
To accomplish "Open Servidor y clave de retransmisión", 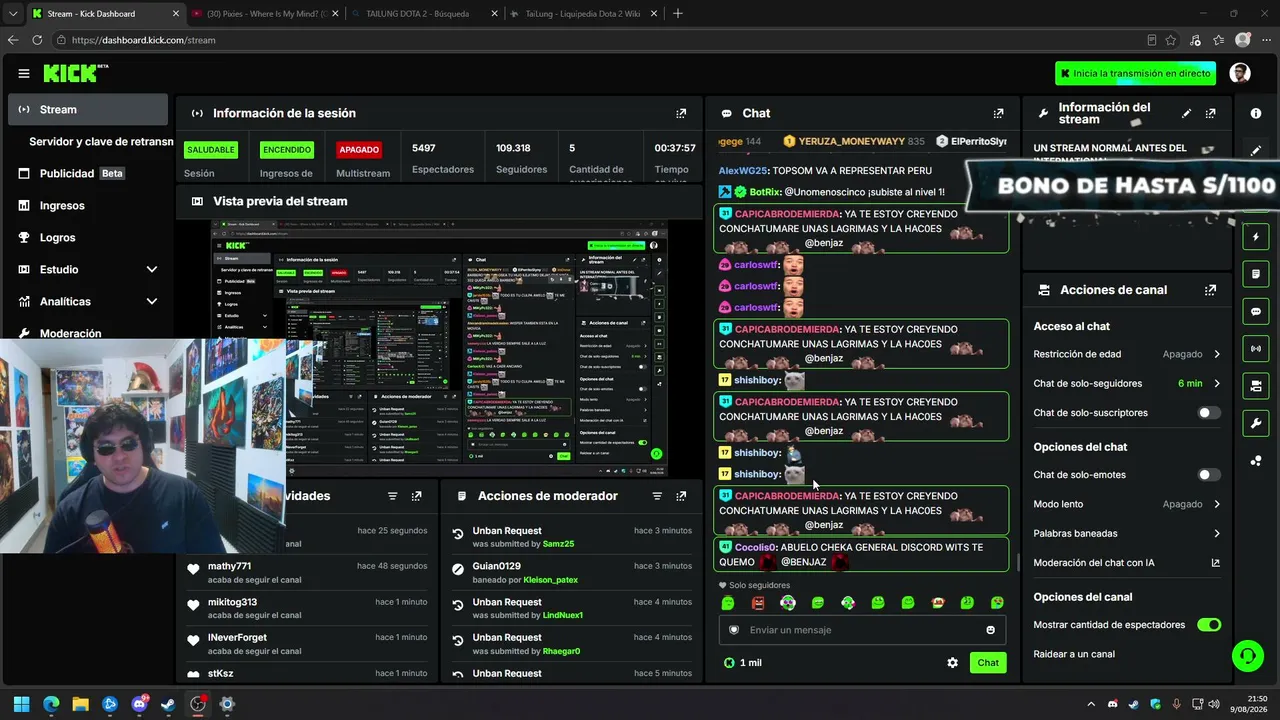I will (101, 142).
